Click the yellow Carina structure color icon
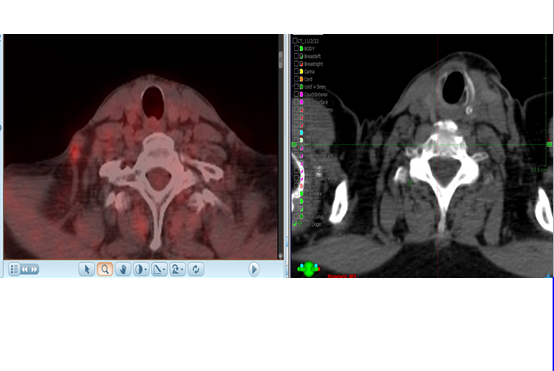The image size is (554, 371). [x=301, y=71]
